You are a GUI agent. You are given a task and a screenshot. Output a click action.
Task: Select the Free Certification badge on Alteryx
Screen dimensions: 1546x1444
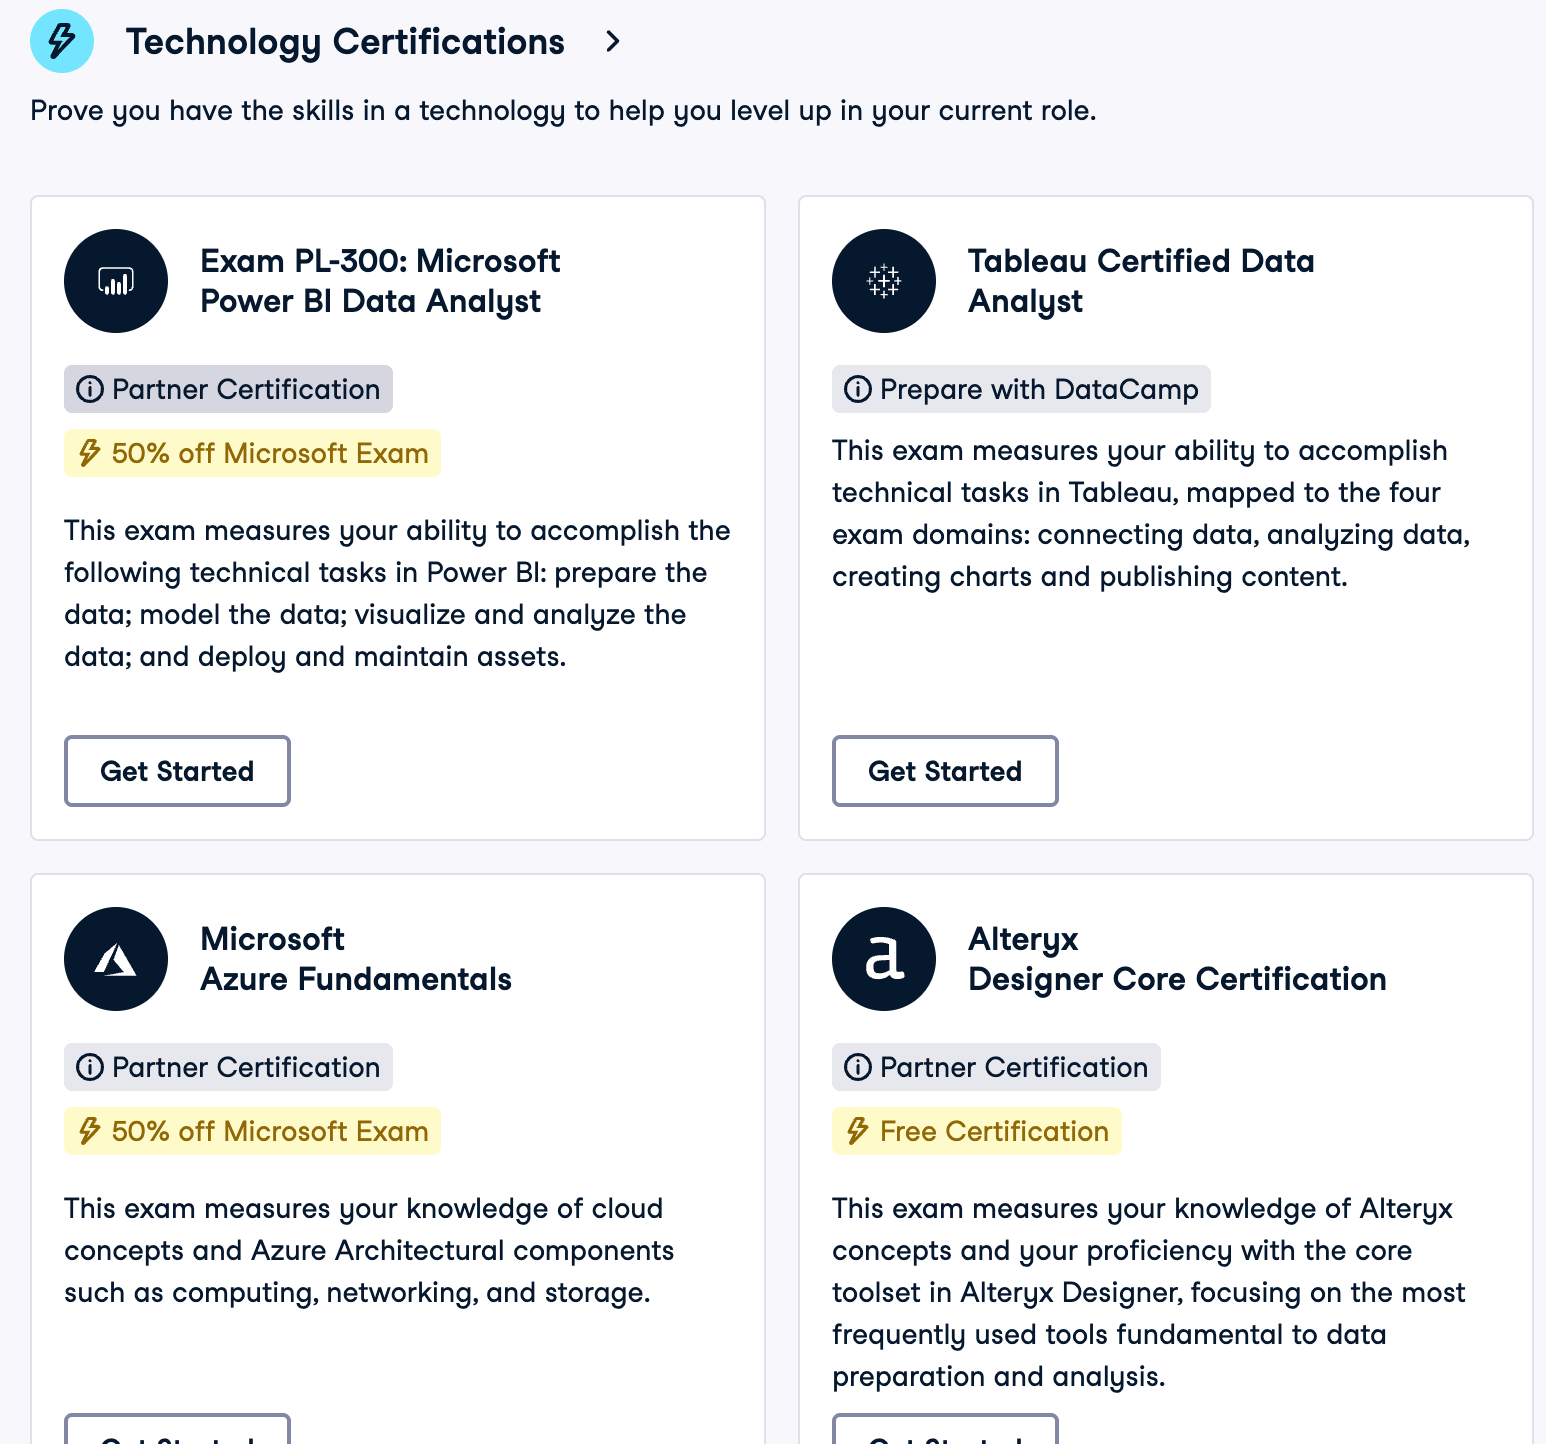(976, 1131)
